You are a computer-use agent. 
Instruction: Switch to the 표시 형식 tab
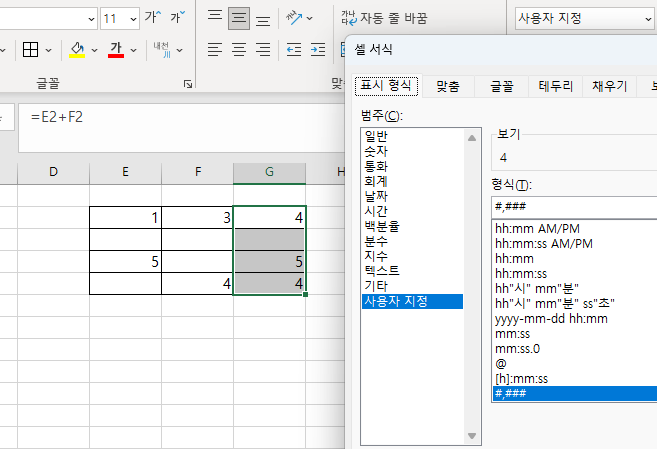pos(386,86)
